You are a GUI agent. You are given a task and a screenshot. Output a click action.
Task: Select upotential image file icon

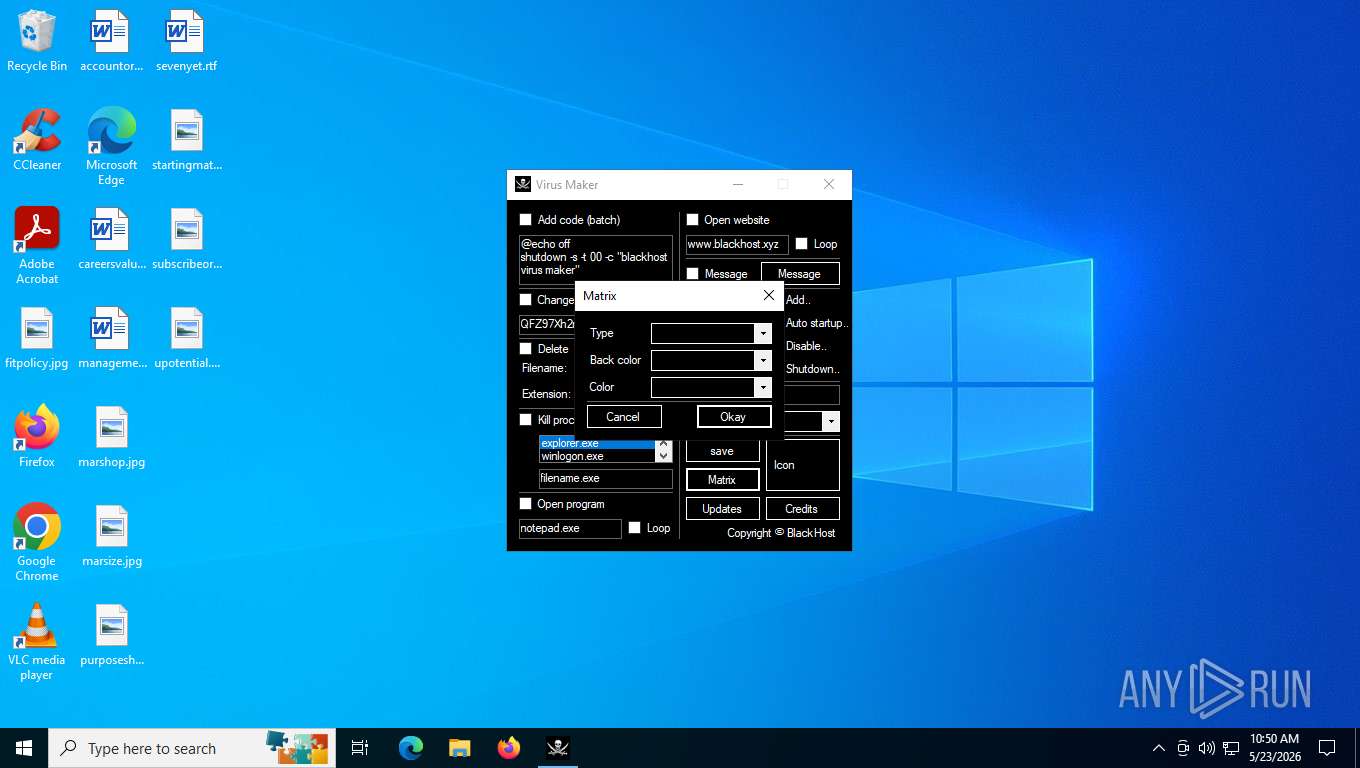(x=186, y=338)
